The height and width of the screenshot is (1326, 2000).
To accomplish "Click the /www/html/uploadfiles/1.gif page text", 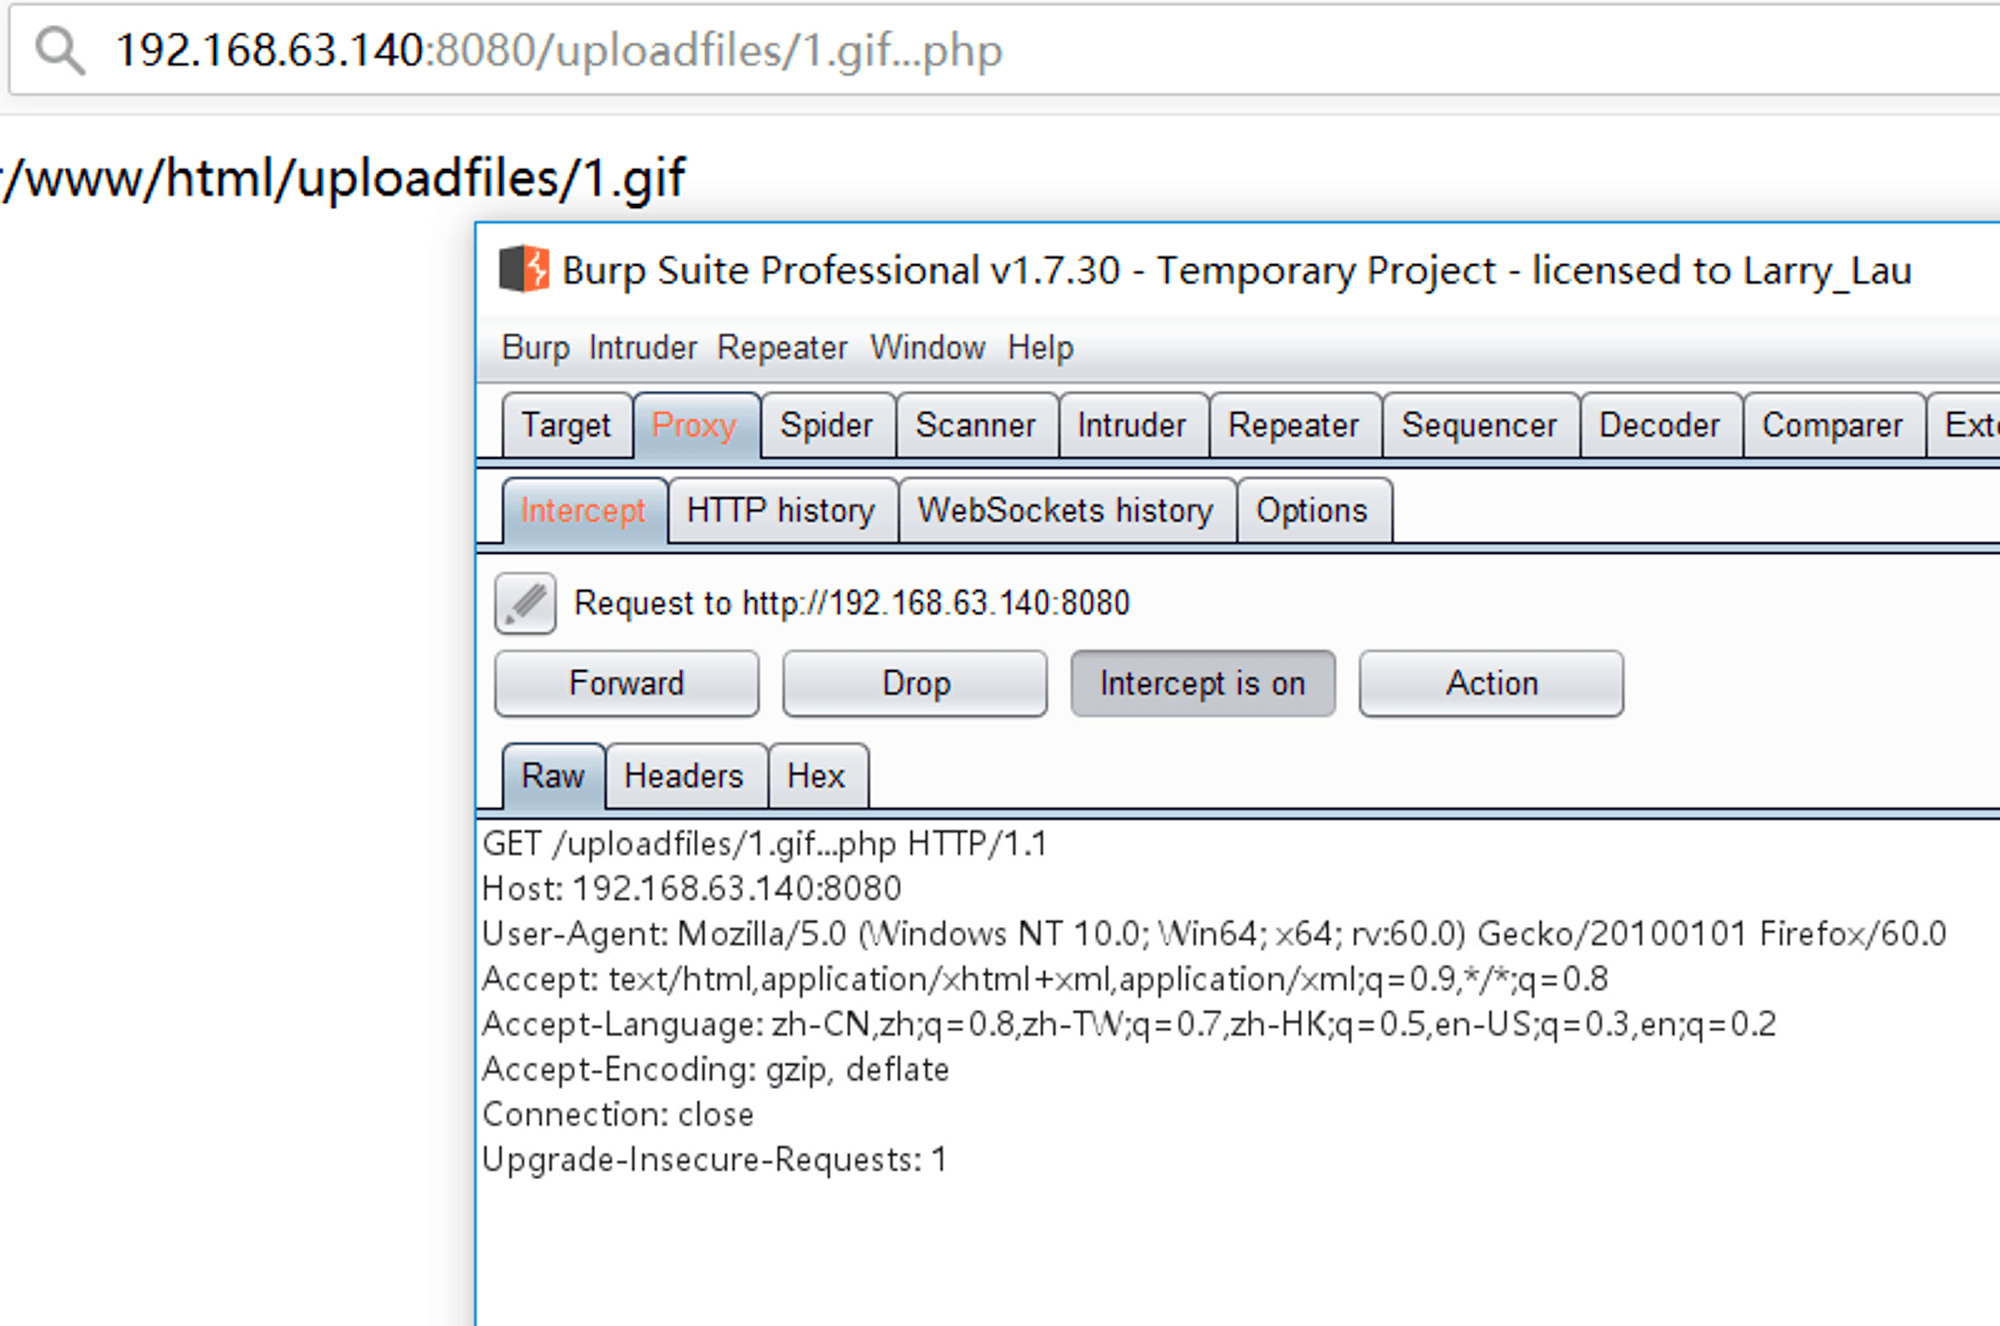I will (343, 180).
